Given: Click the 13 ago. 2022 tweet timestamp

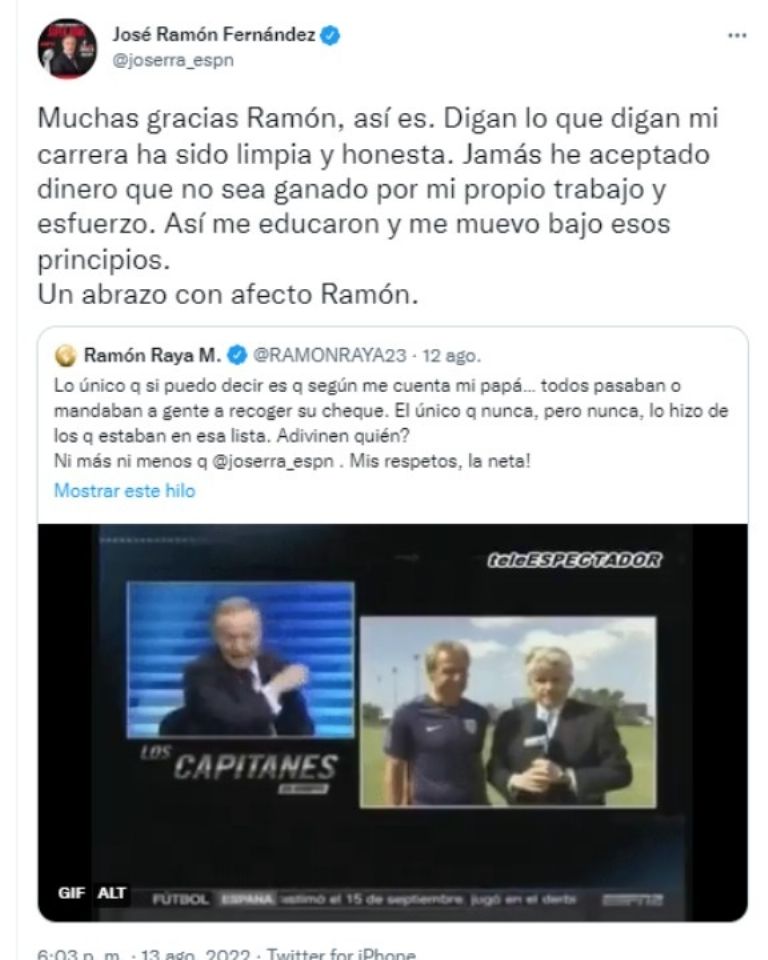Looking at the screenshot, I should [195, 954].
